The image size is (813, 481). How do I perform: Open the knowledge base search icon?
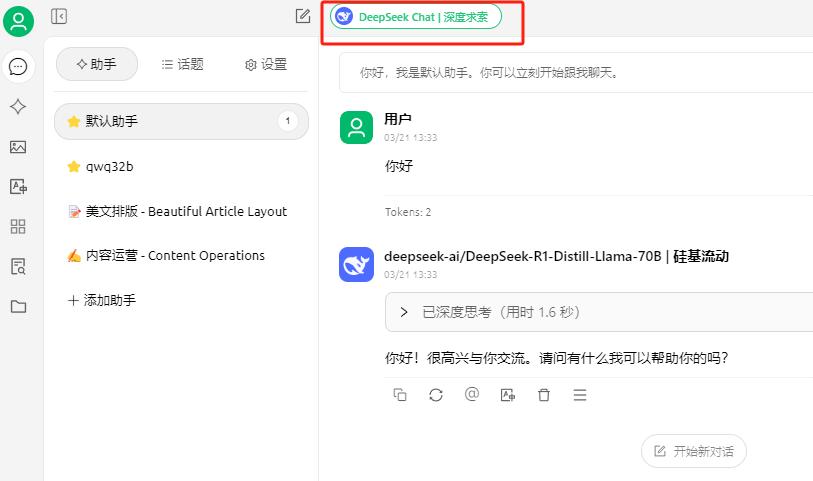click(18, 266)
